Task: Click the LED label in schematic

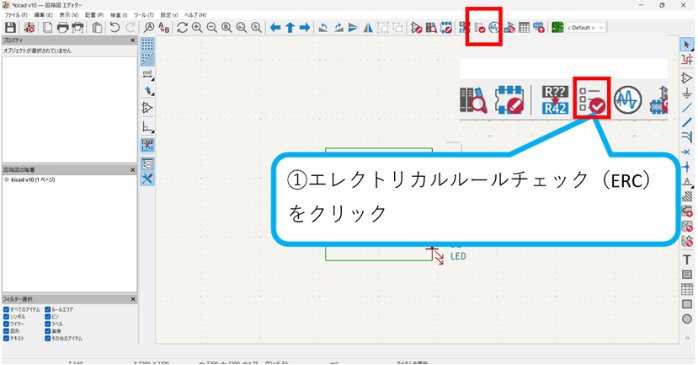Action: tap(458, 256)
